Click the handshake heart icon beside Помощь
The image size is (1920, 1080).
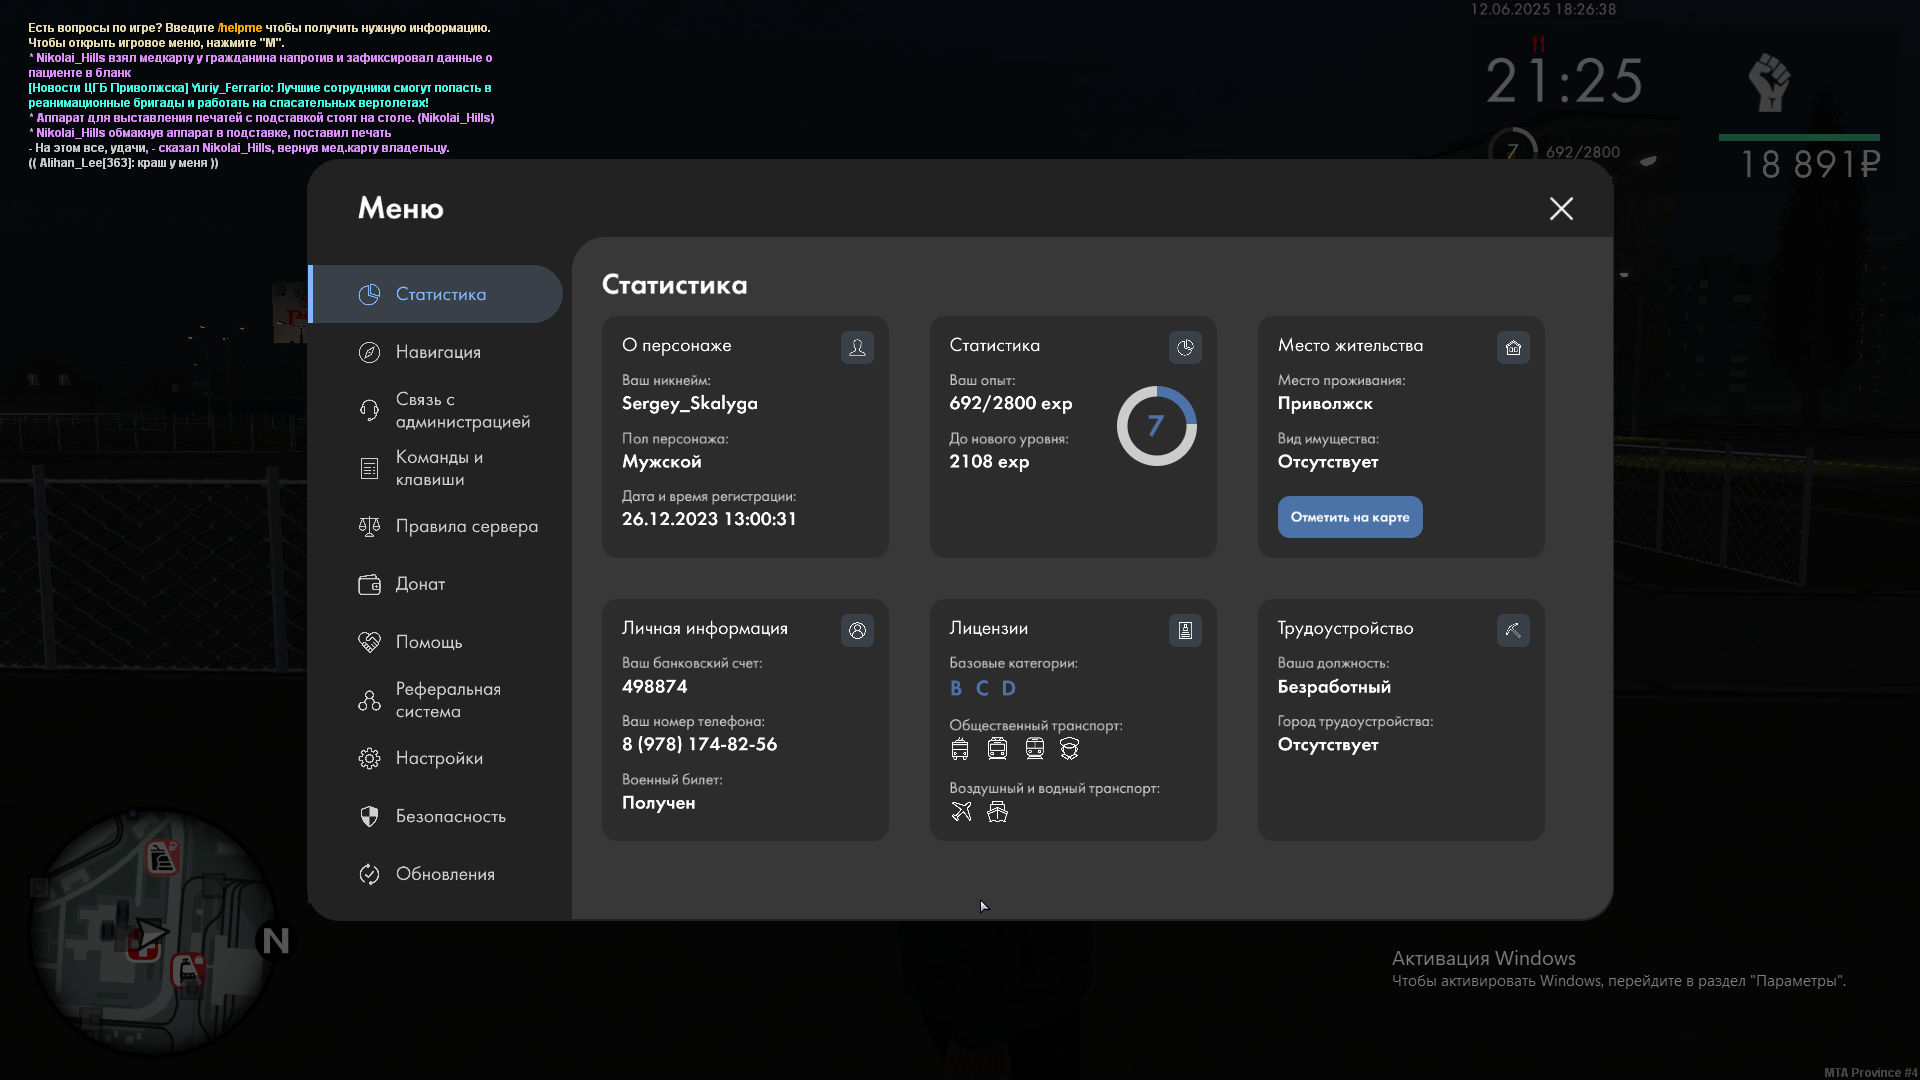369,642
